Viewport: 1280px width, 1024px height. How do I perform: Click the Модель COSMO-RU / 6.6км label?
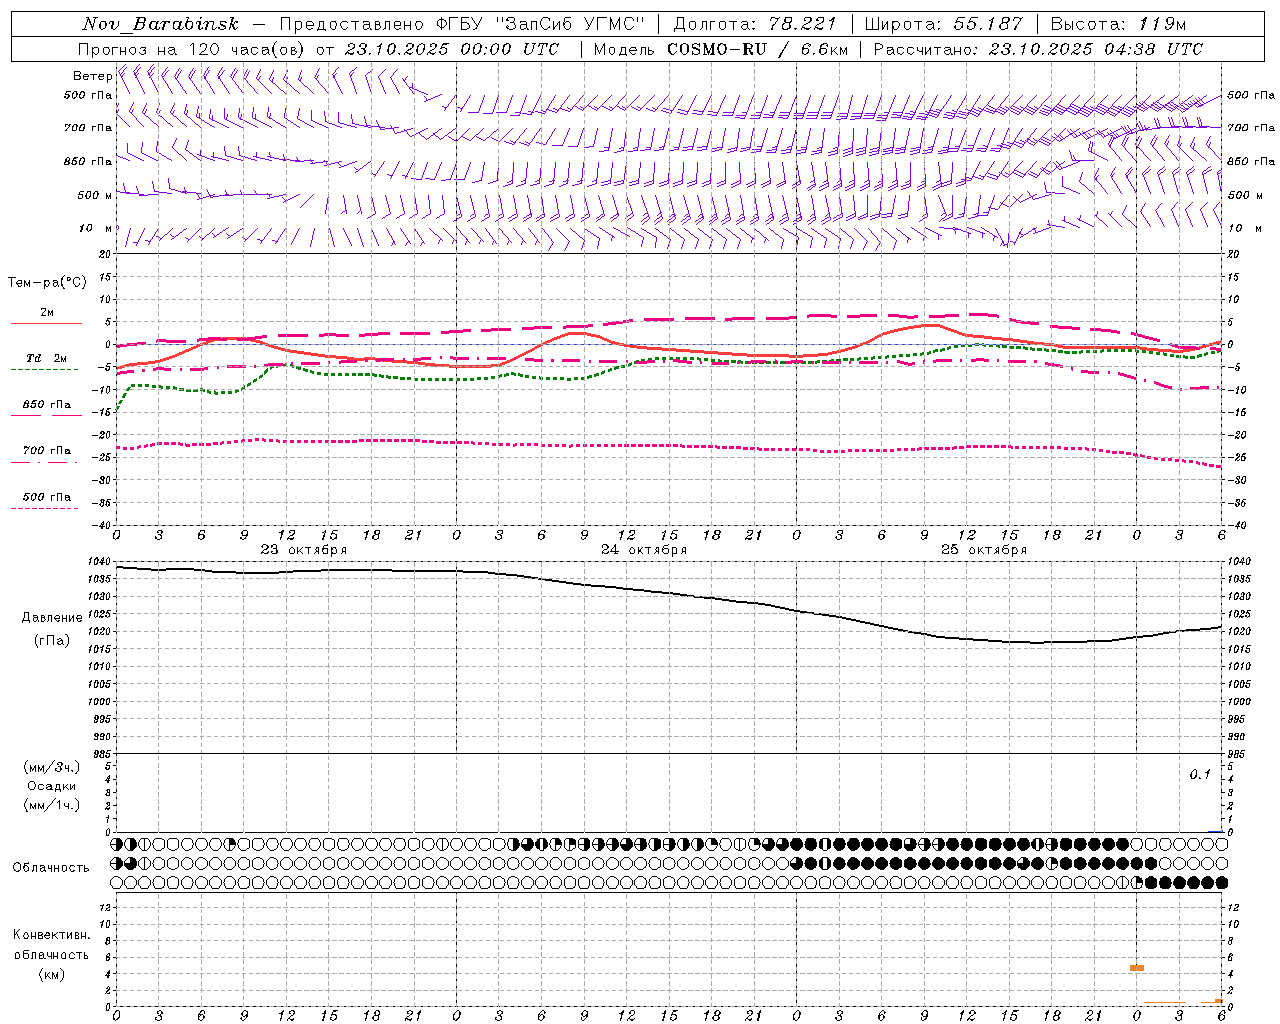coord(721,49)
